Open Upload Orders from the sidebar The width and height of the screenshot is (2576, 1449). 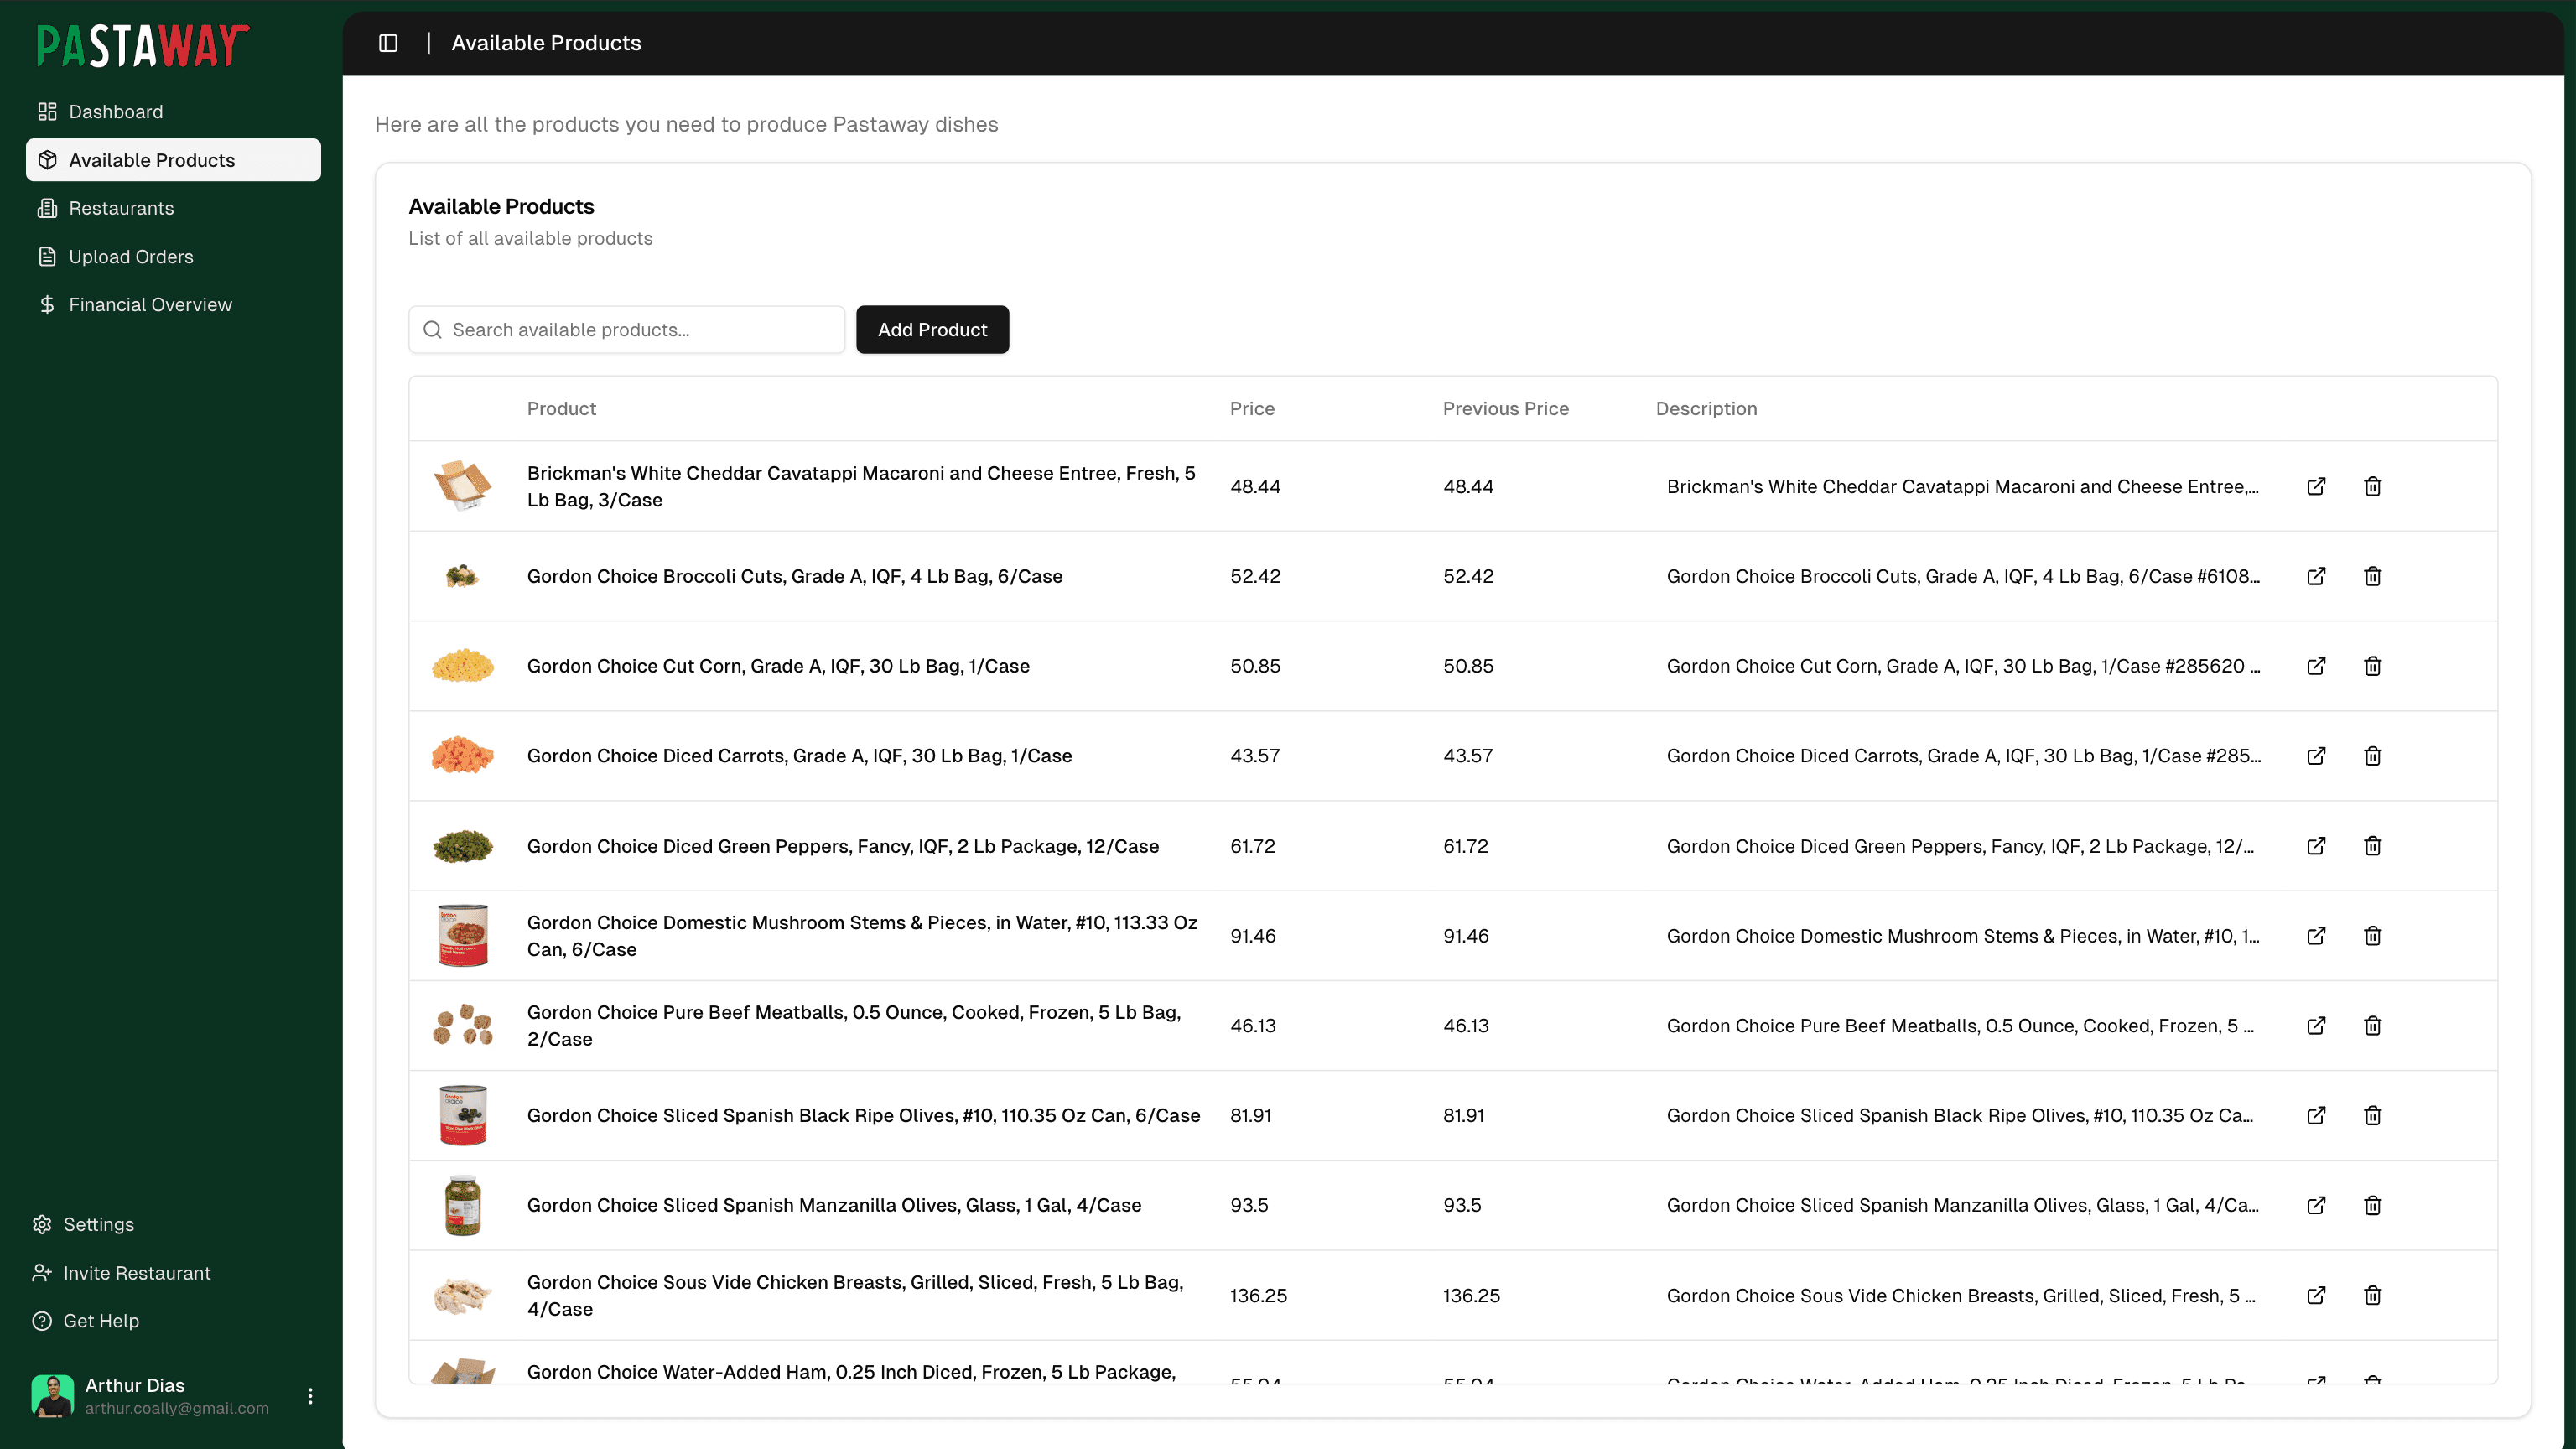131,256
